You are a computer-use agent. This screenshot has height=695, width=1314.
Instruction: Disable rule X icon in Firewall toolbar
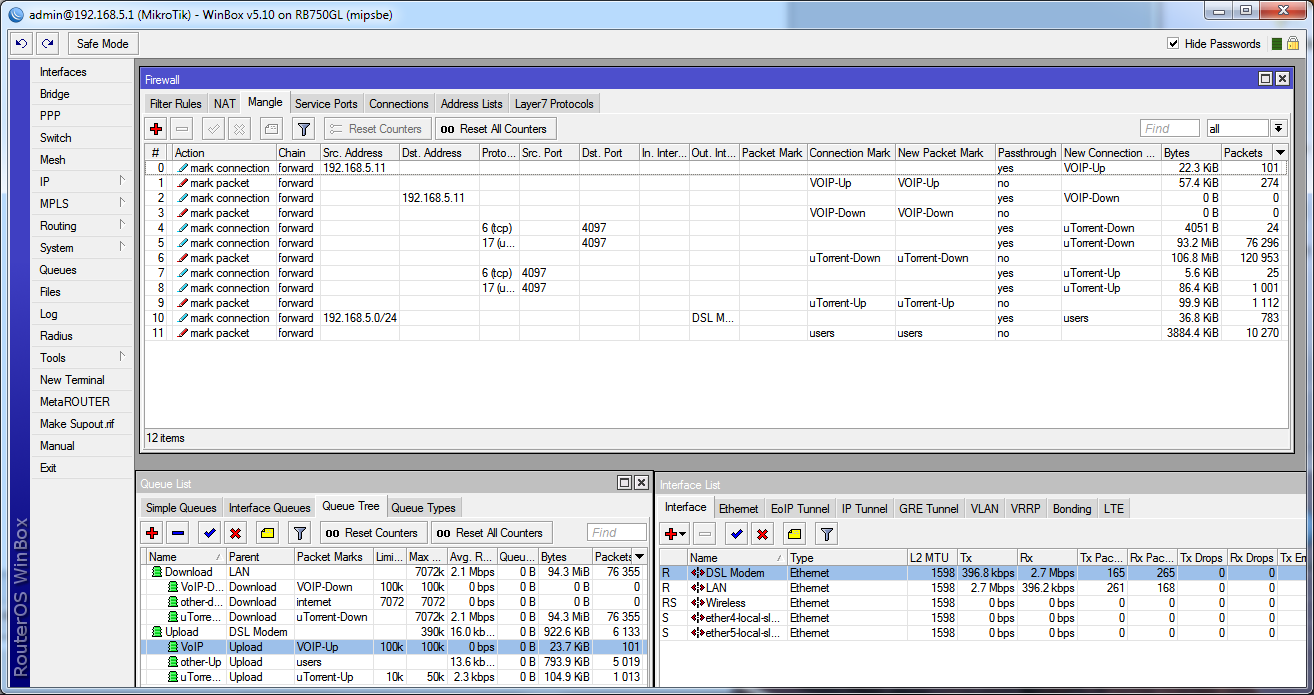point(238,129)
